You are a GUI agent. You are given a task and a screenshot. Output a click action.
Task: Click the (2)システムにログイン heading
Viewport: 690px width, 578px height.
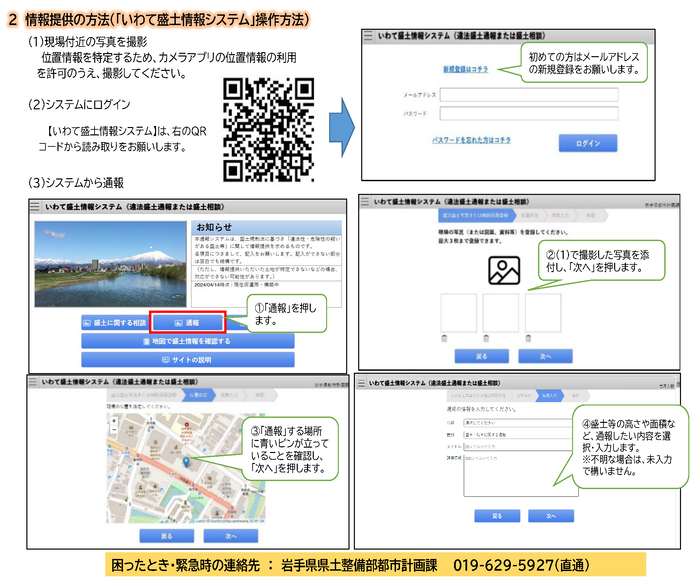79,104
